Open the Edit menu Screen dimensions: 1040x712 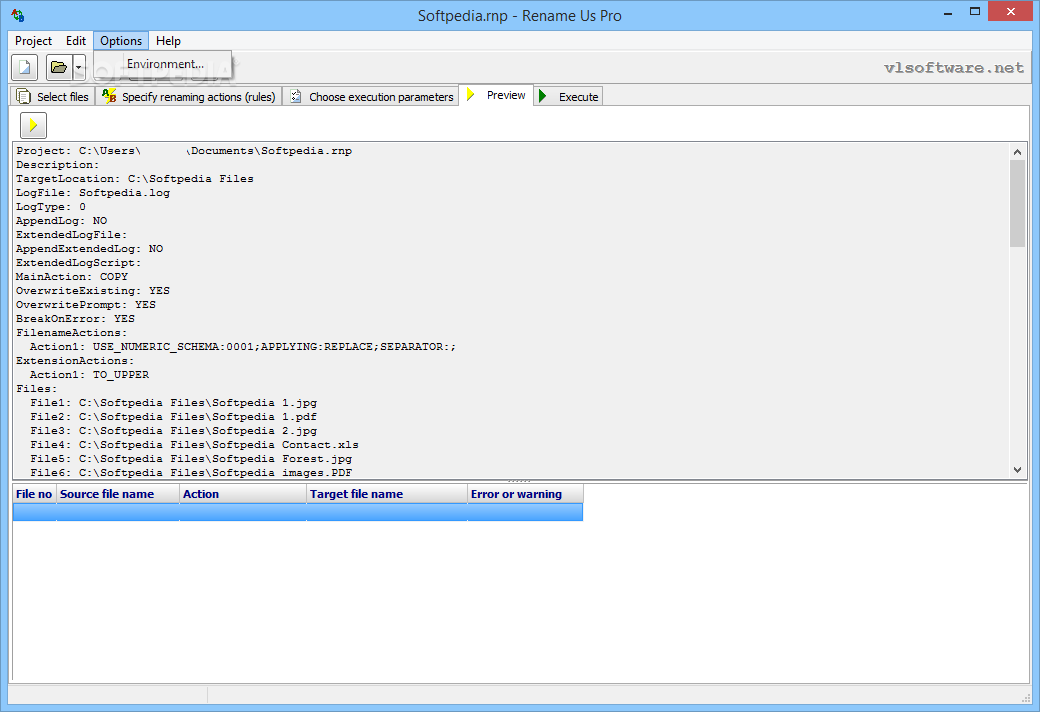pos(76,41)
